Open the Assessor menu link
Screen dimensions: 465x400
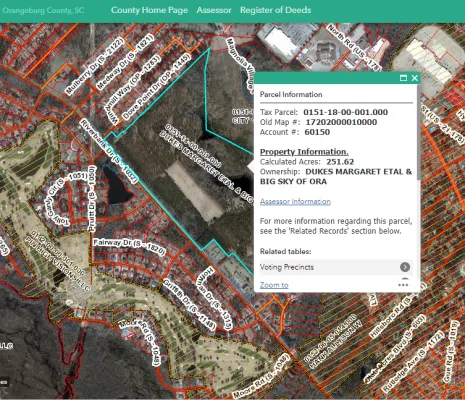214,10
